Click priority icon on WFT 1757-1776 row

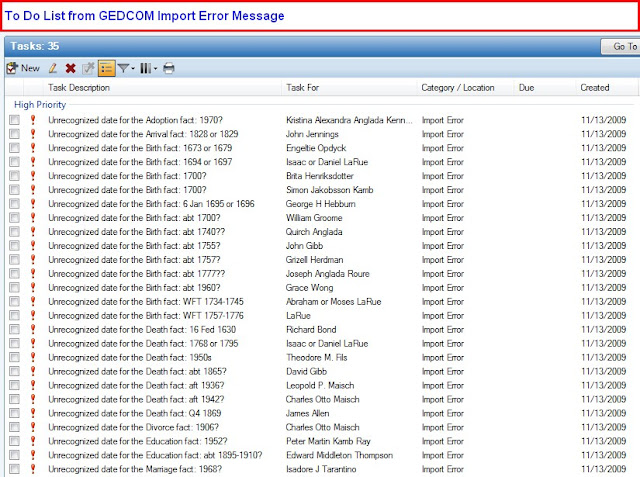click(x=33, y=315)
